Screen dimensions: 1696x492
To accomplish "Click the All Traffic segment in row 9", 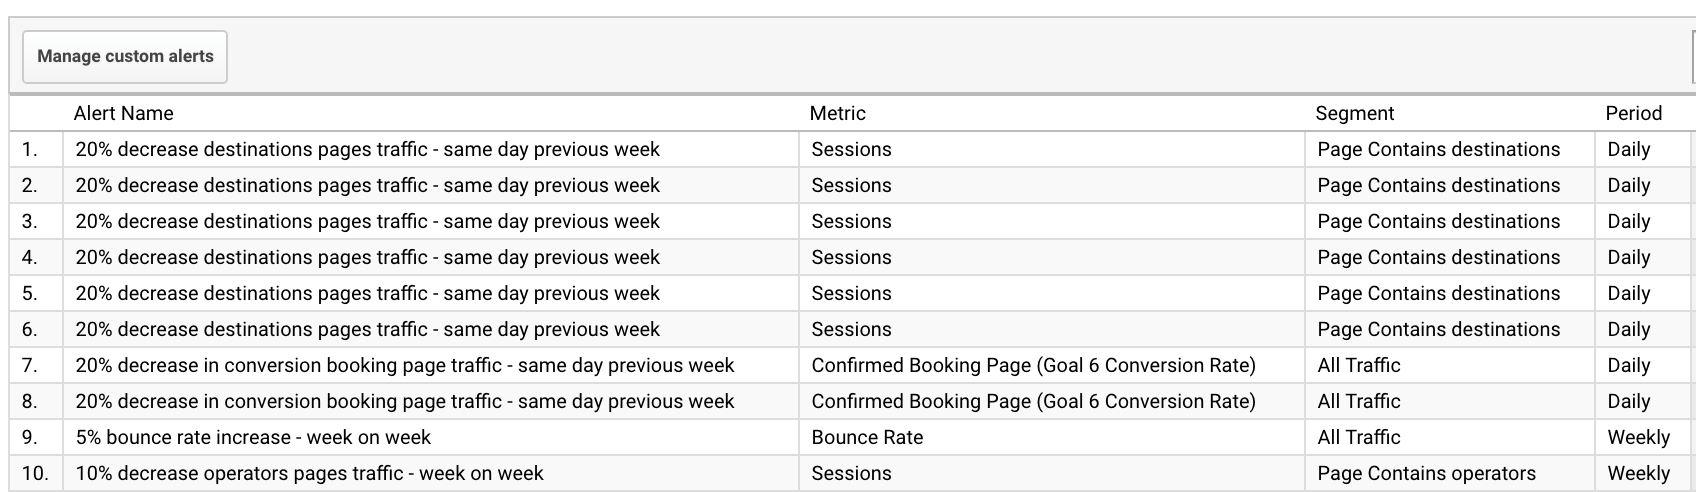I will [1358, 438].
